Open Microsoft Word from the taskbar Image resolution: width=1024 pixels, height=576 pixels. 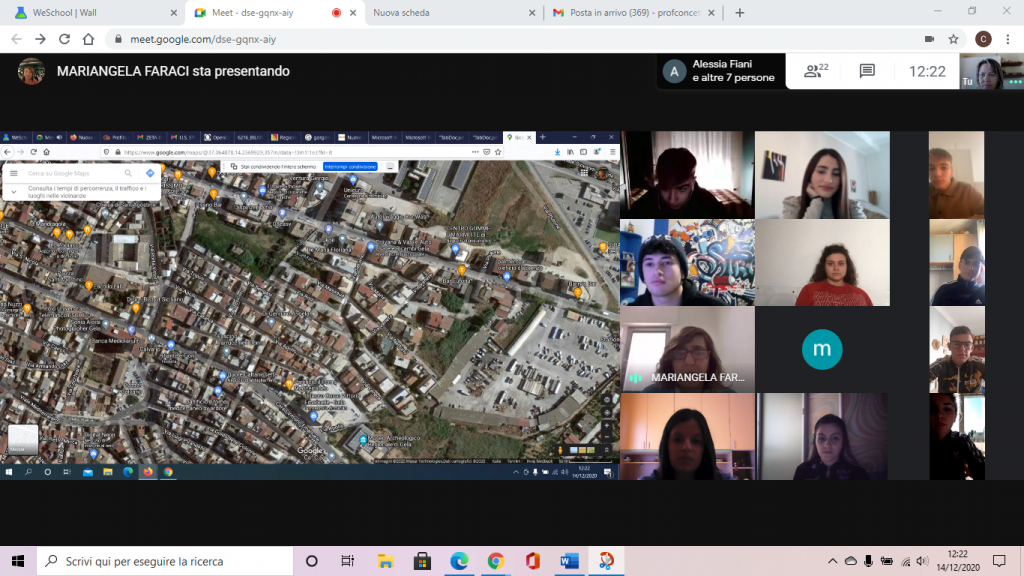569,561
